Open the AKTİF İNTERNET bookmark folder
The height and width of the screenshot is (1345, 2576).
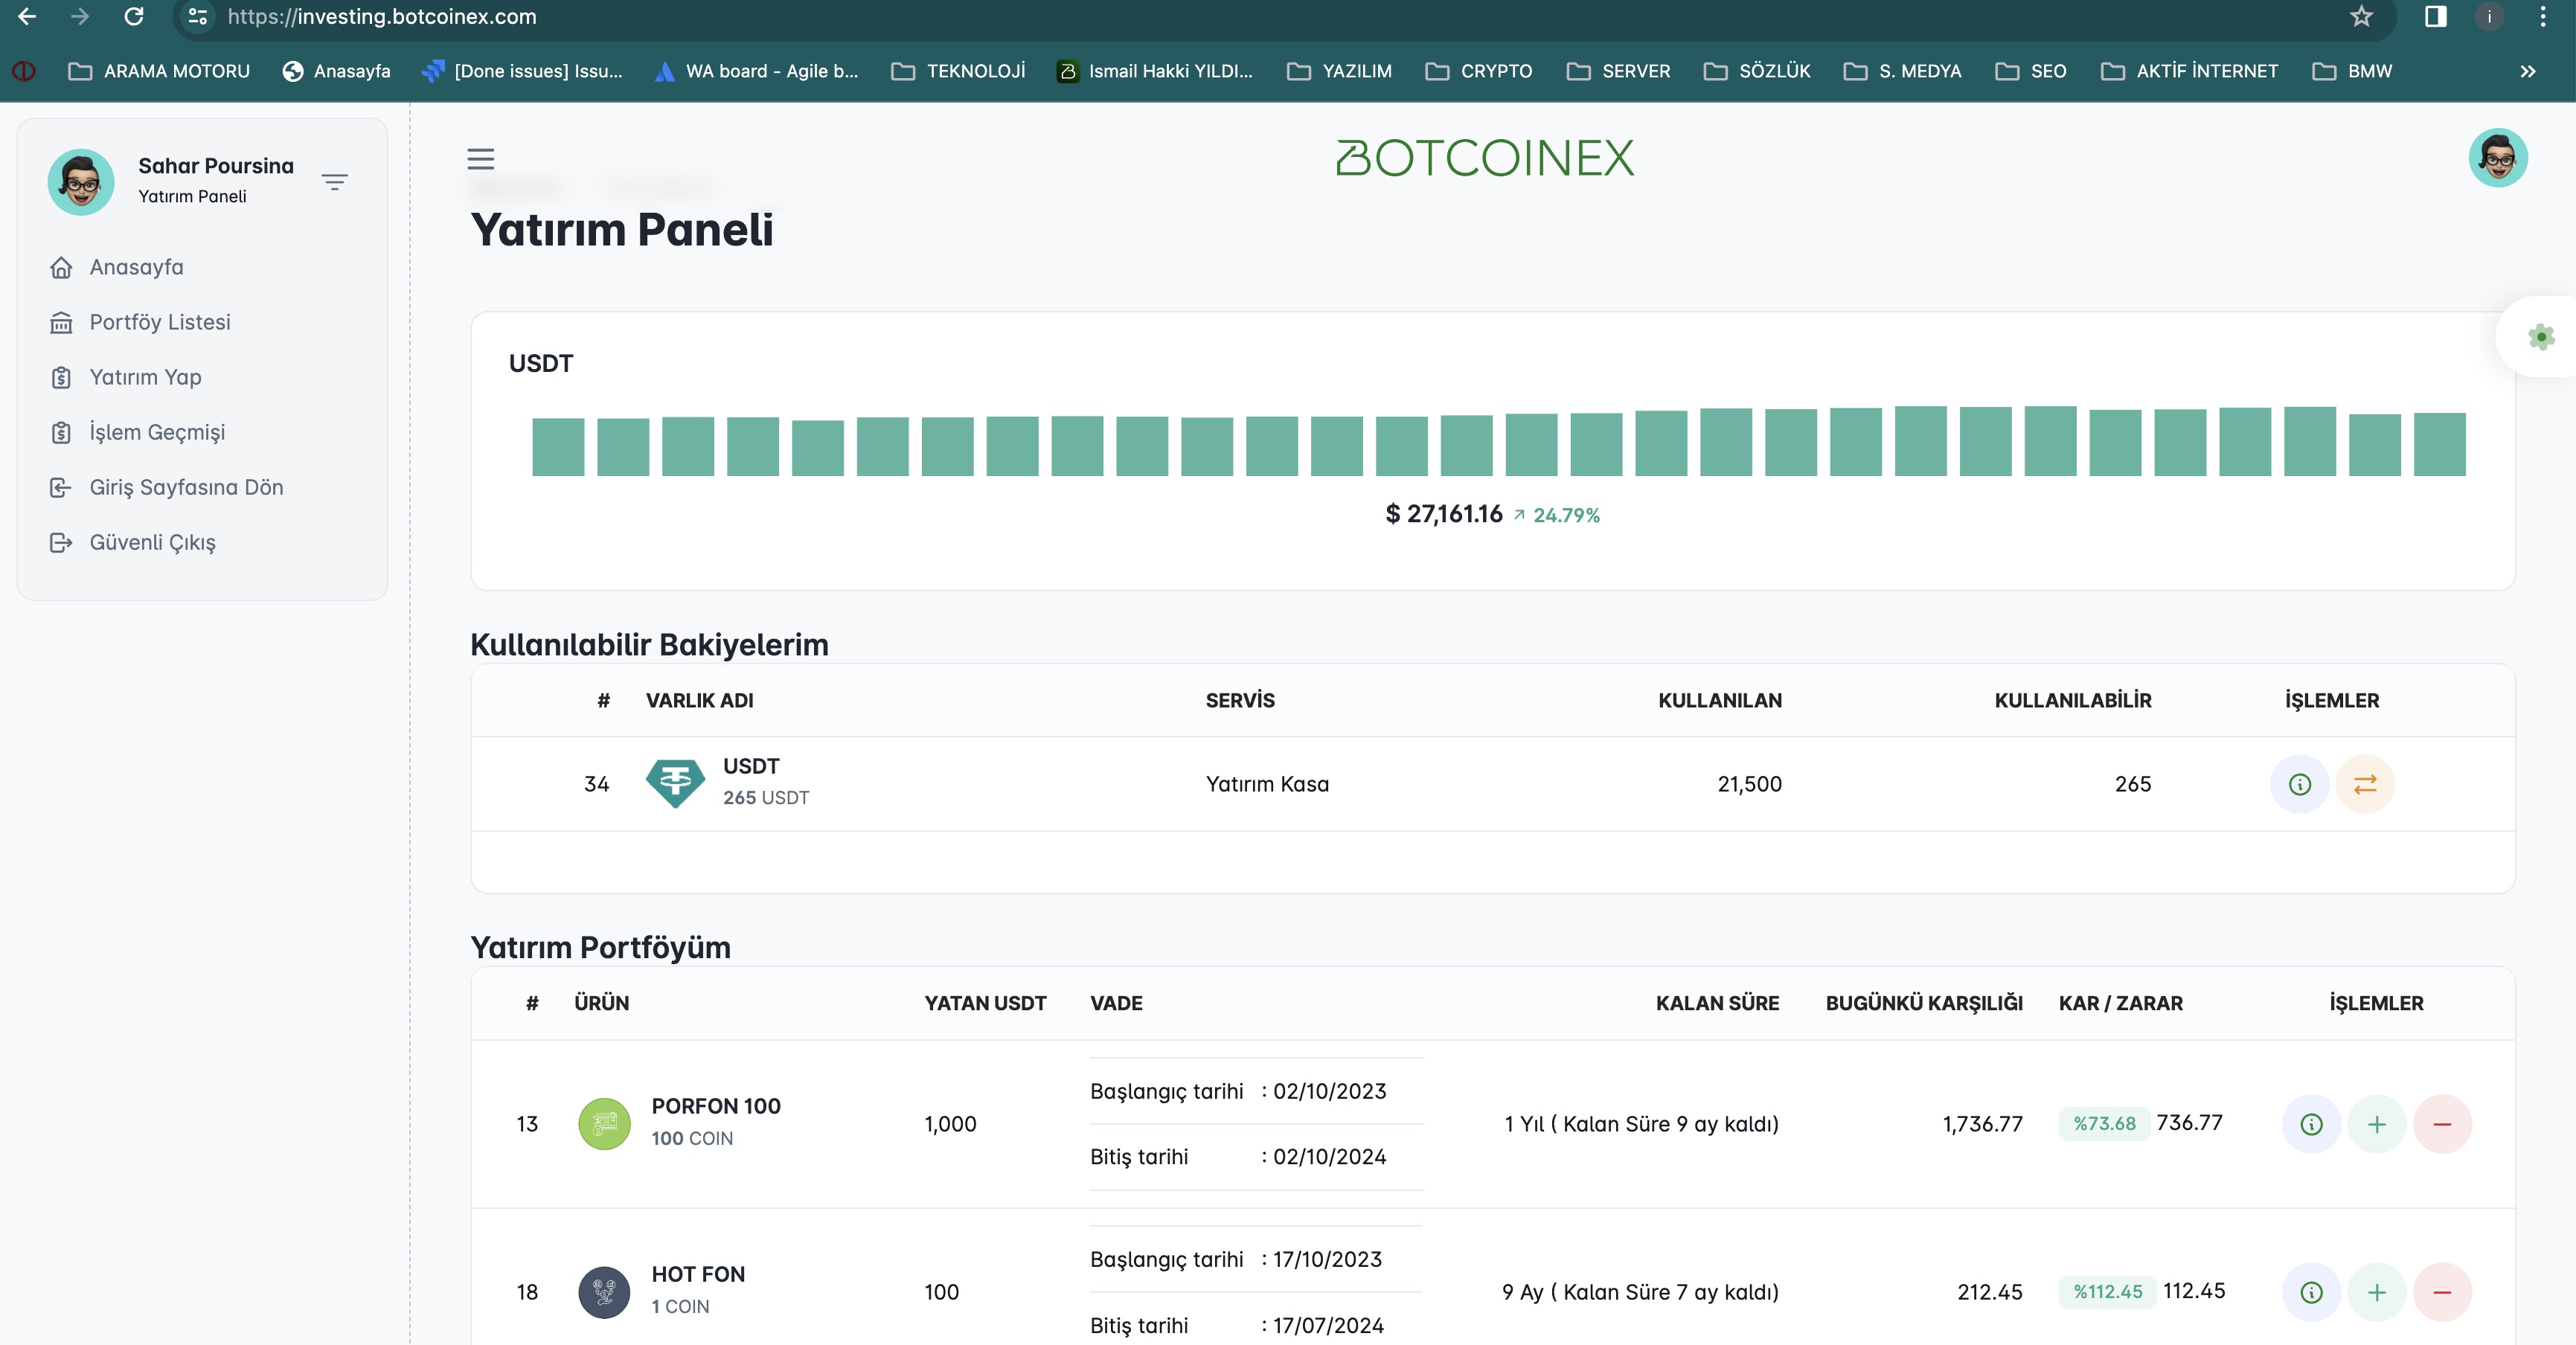coord(2189,71)
